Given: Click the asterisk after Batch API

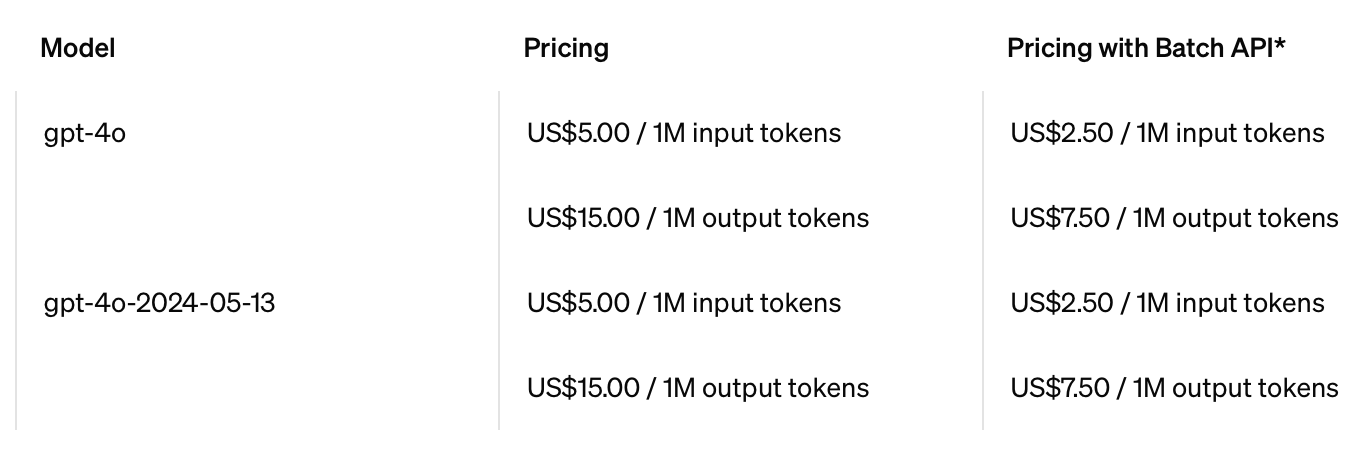Looking at the screenshot, I should (x=1279, y=46).
